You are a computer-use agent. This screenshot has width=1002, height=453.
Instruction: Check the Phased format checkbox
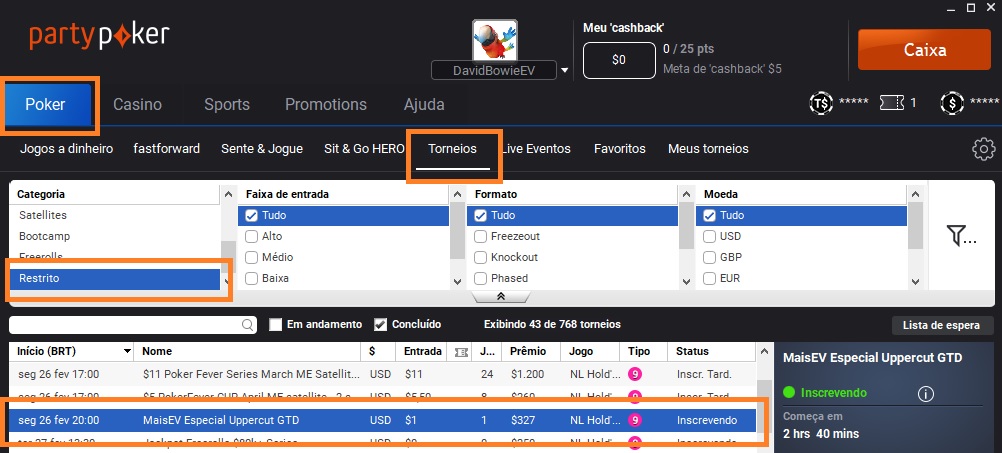pos(480,279)
